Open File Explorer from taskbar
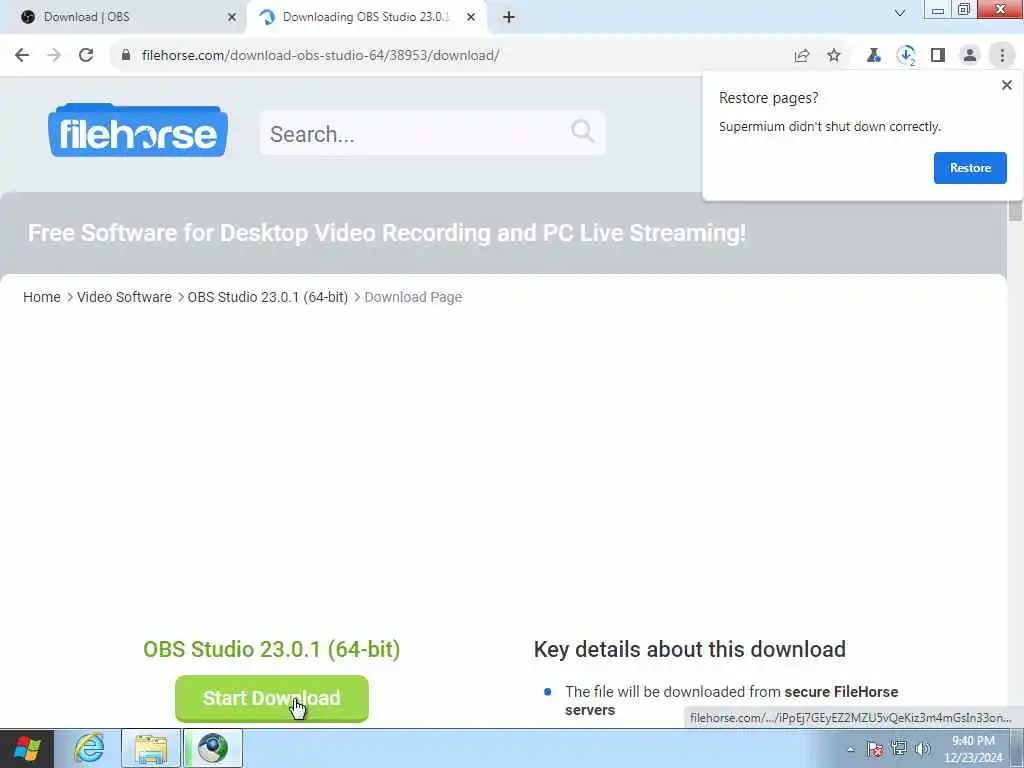The width and height of the screenshot is (1024, 768). (x=151, y=748)
